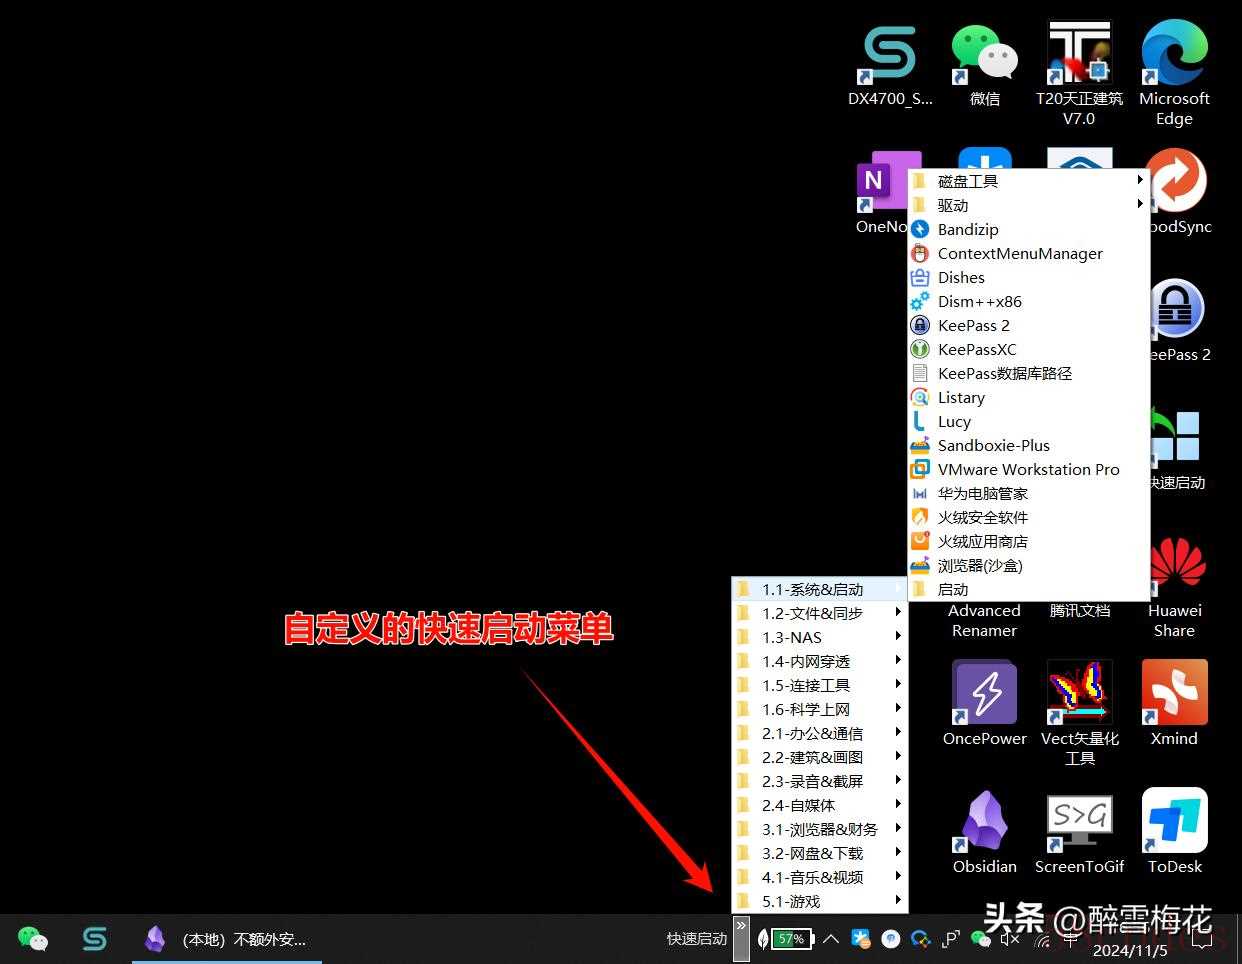Open KeePass数据库路径 entry
1242x964 pixels.
1029,373
